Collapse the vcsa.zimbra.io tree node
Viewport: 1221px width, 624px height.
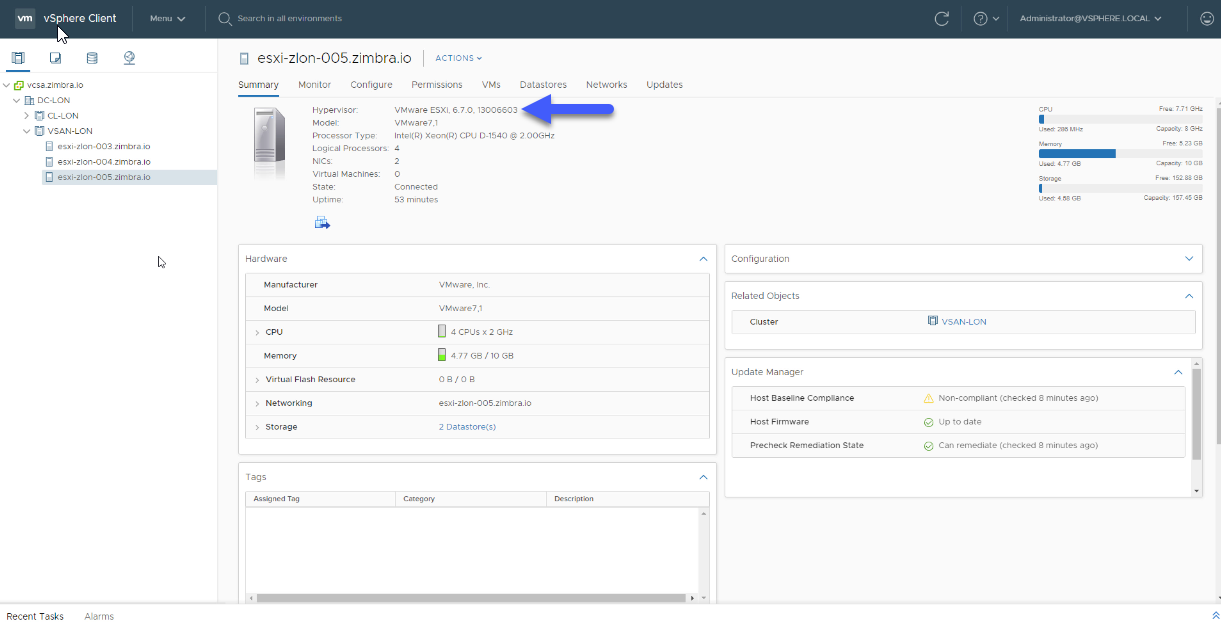point(7,85)
